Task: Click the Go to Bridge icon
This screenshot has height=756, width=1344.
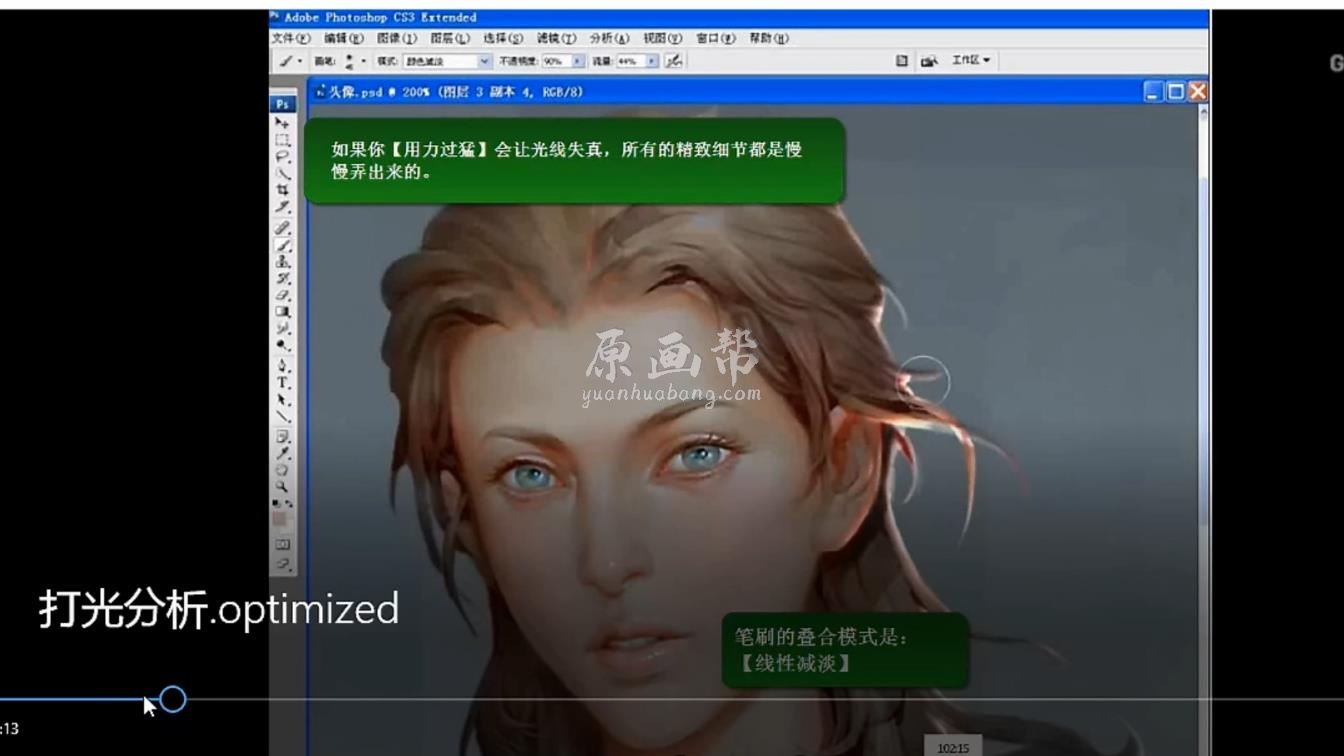Action: tap(929, 61)
